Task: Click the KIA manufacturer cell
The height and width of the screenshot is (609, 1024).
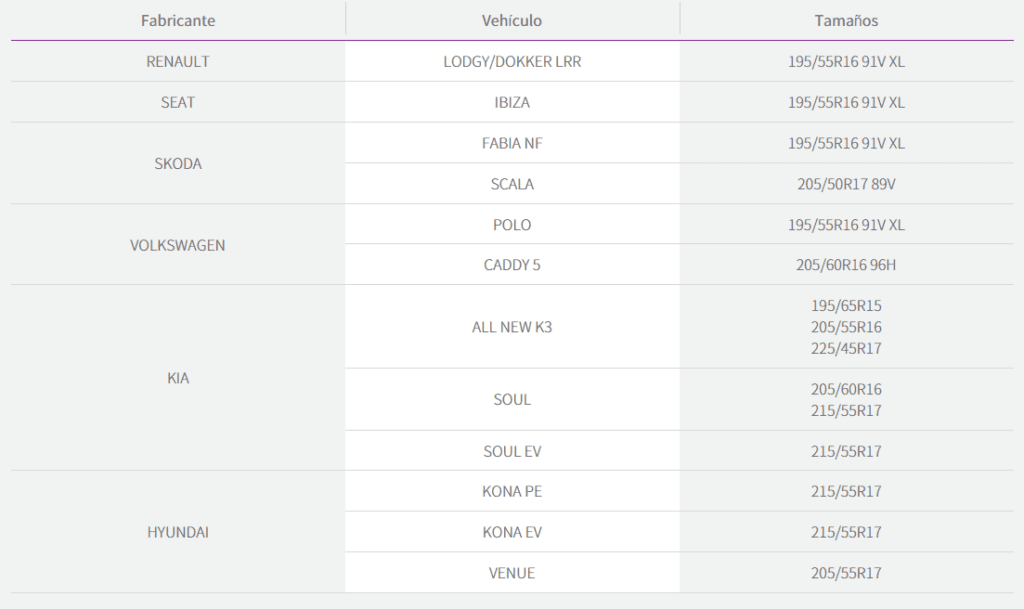Action: [x=178, y=378]
